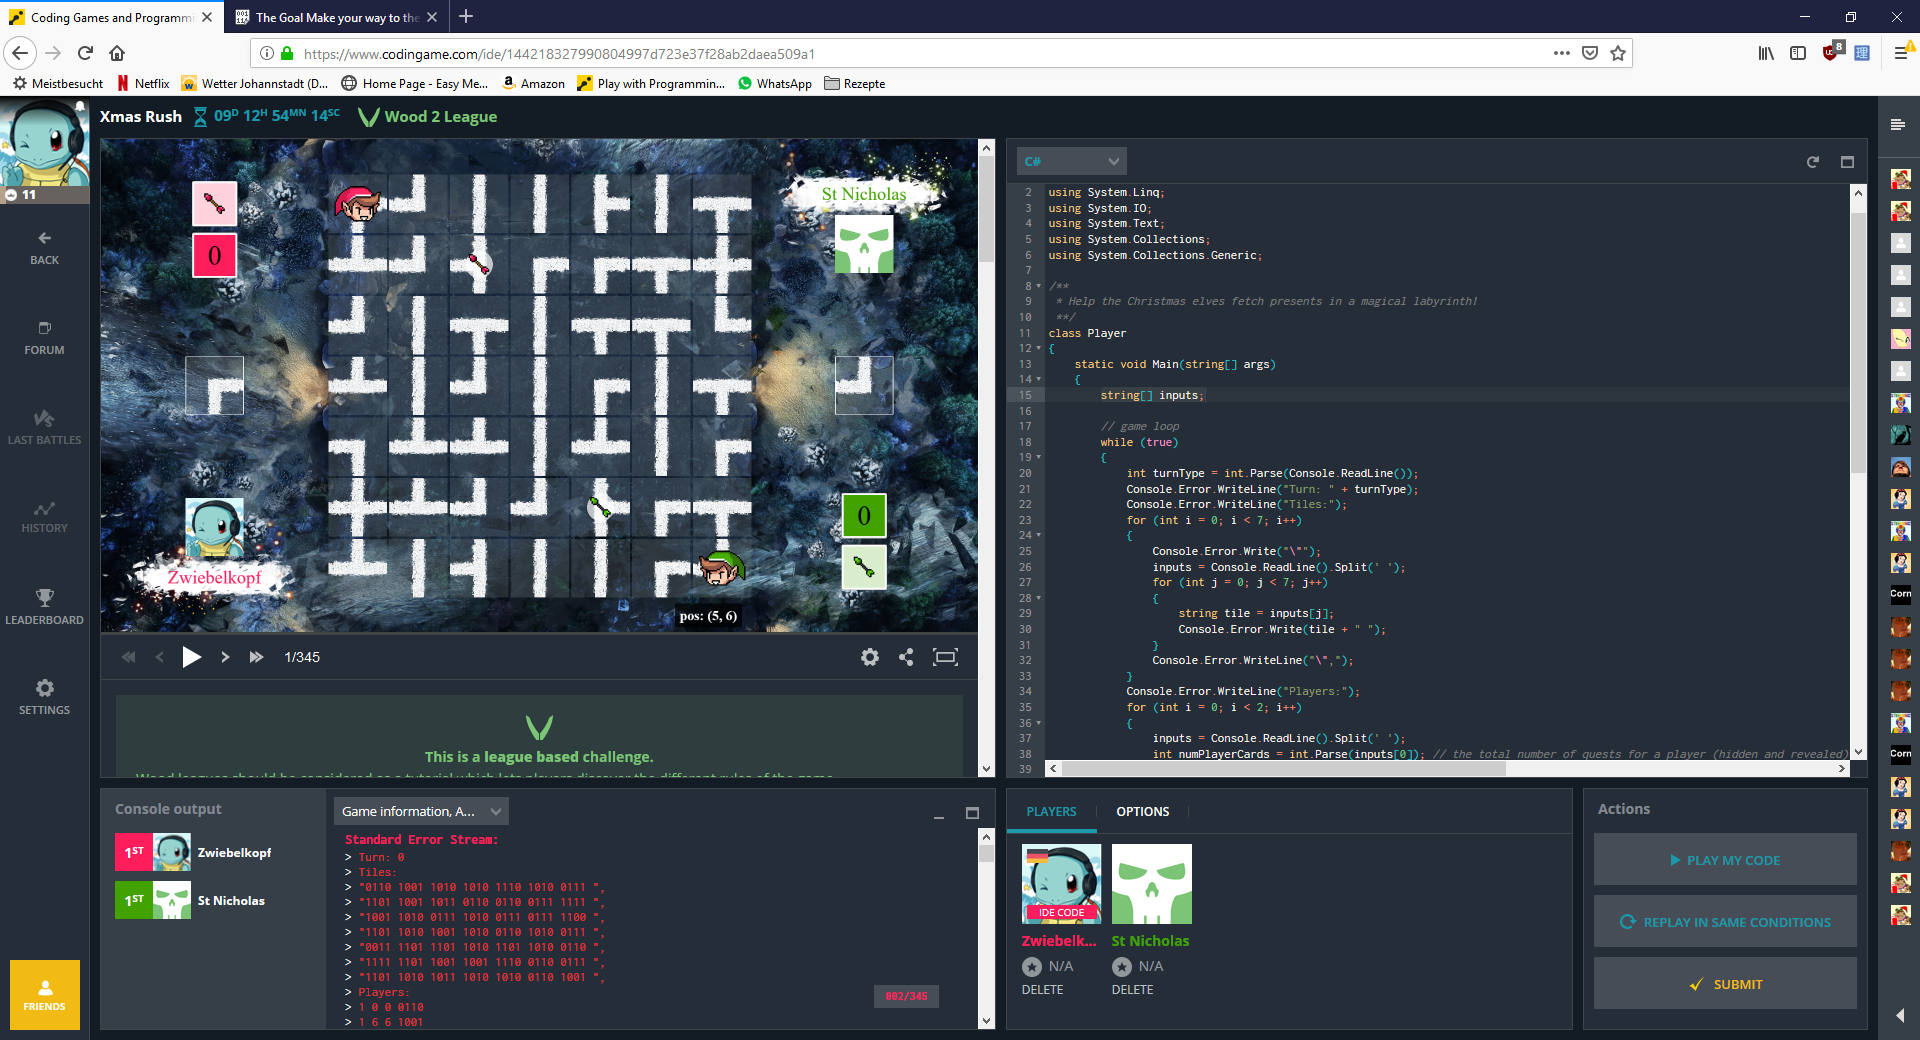
Task: Maximize the code editor panel
Action: point(1847,162)
